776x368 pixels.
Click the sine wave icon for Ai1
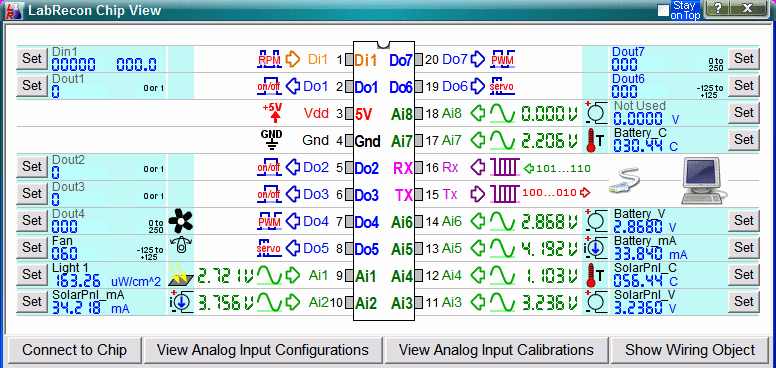[x=270, y=275]
